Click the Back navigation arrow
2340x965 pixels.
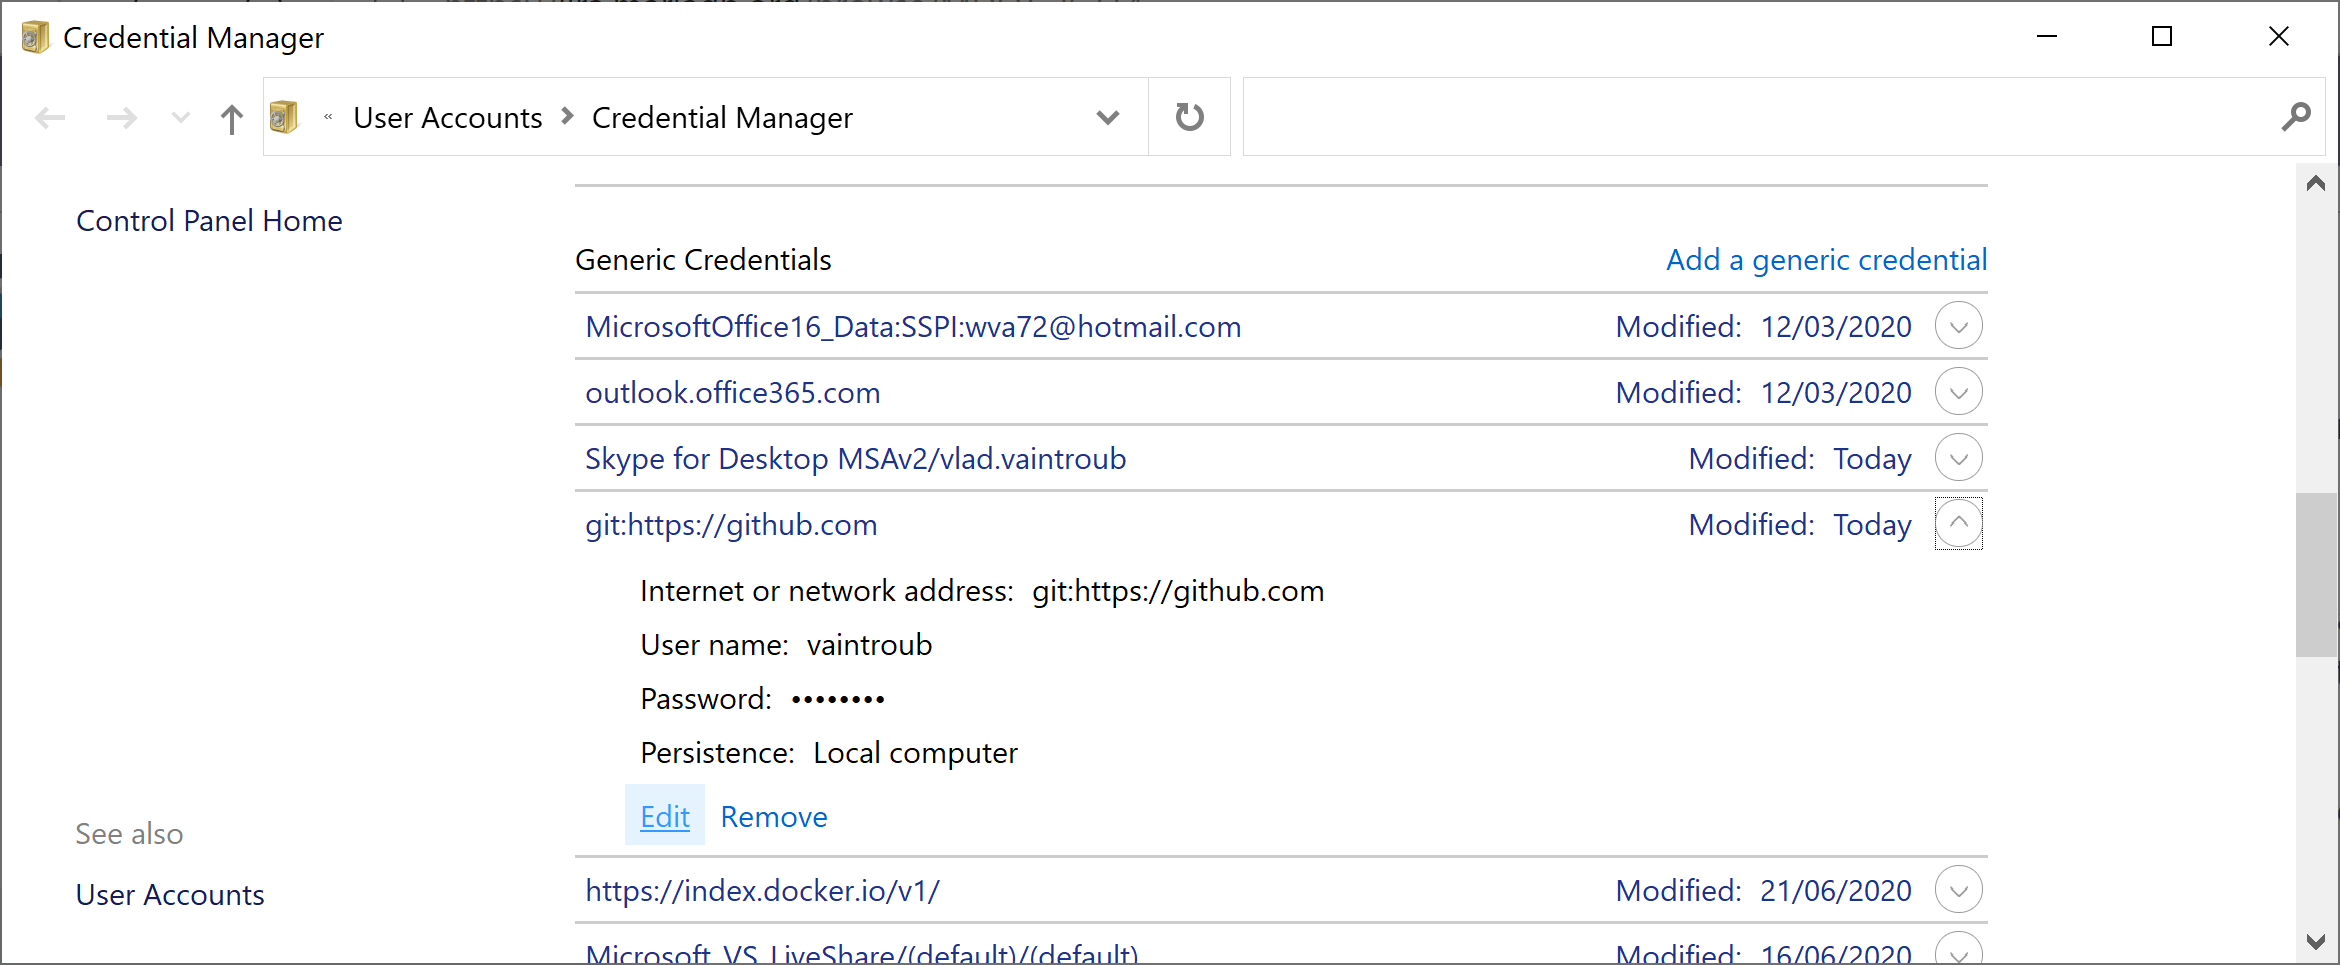[x=50, y=118]
